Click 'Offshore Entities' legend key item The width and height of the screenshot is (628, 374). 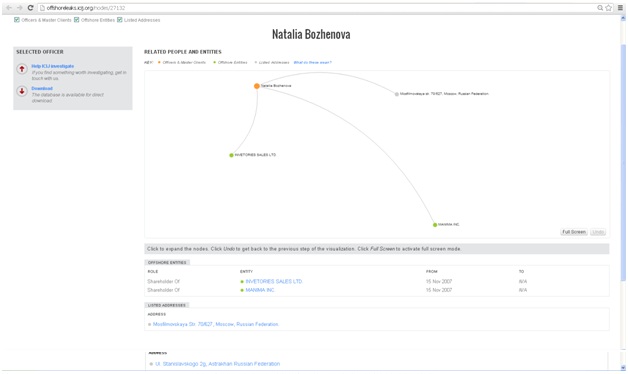tap(230, 62)
